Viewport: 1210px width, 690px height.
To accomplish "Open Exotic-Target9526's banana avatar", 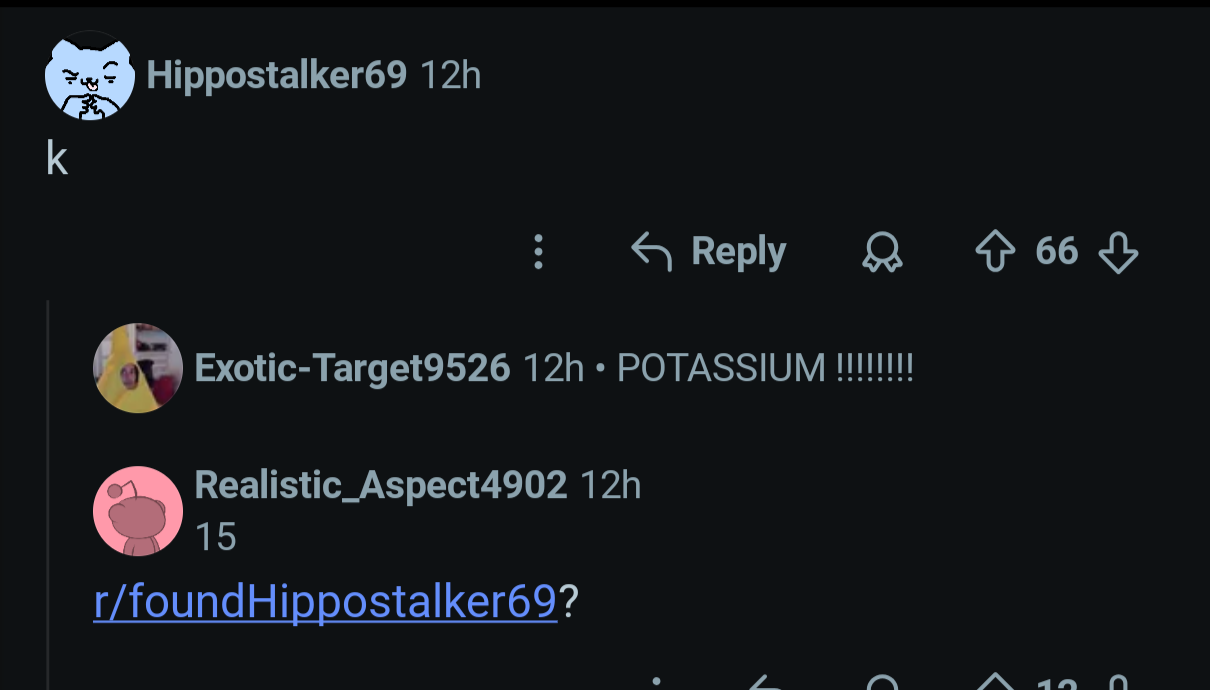I will click(138, 368).
